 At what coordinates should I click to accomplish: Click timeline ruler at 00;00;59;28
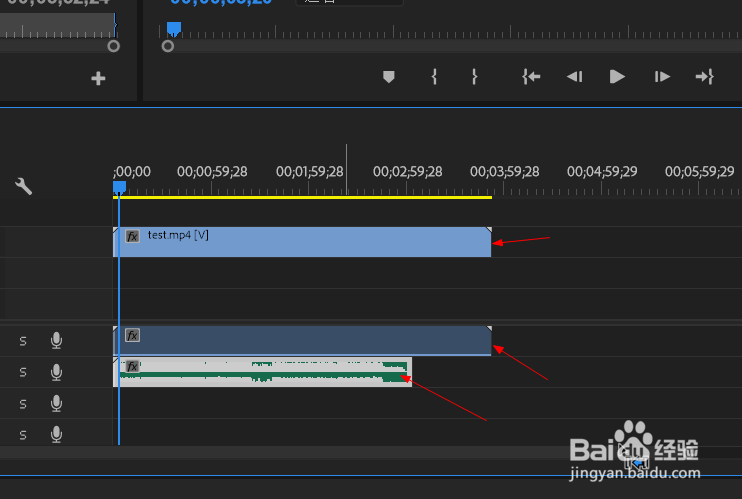tap(212, 171)
